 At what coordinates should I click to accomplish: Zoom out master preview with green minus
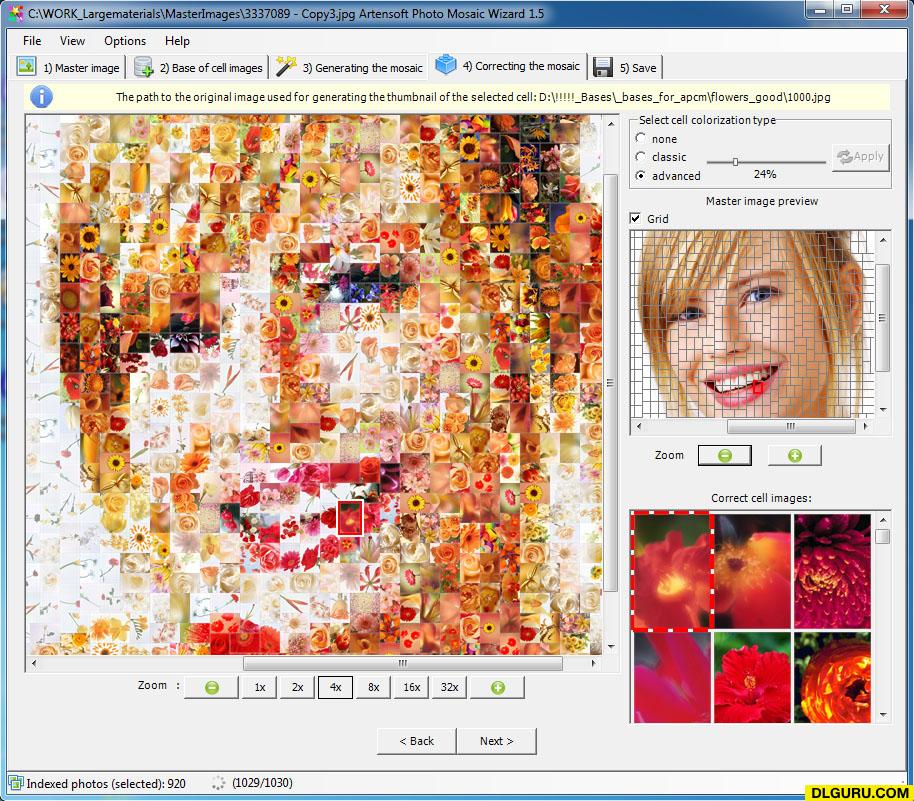(725, 455)
